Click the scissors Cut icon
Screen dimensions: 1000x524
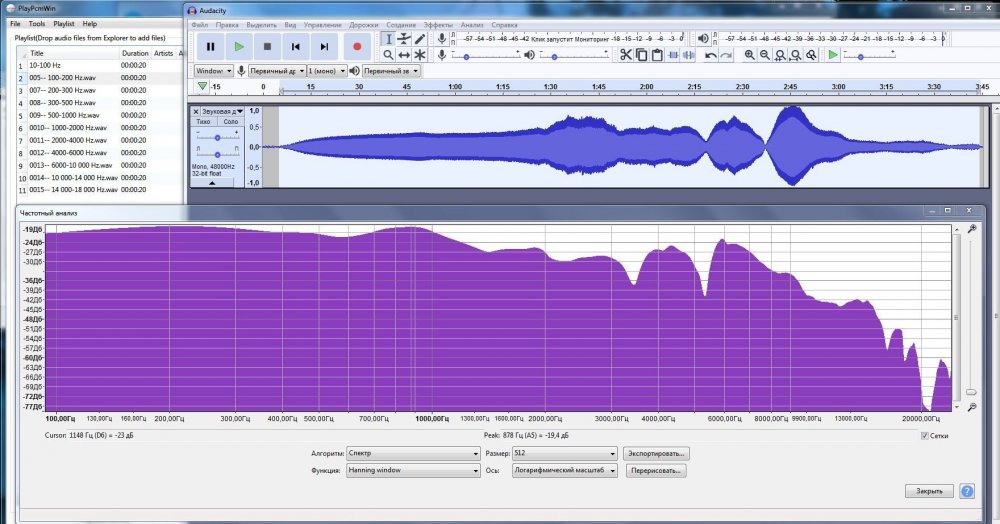[x=625, y=55]
